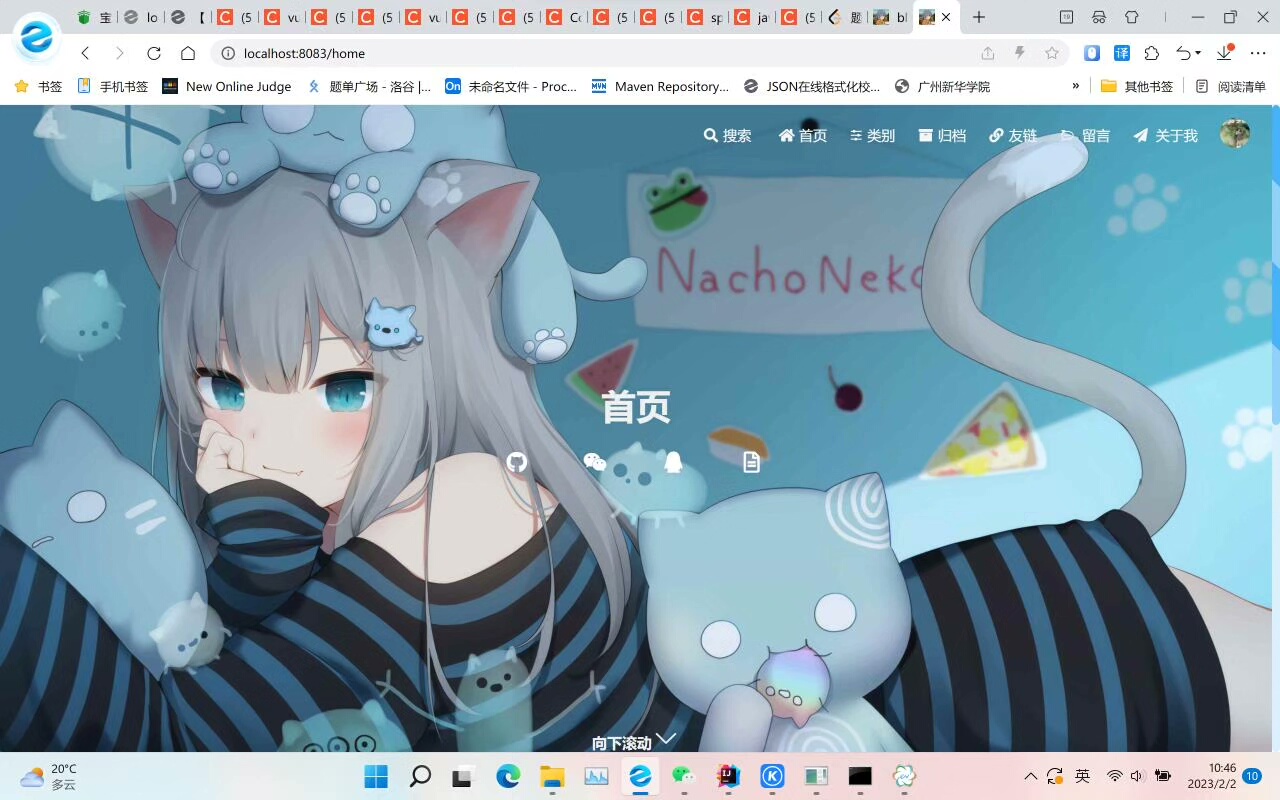Open the 留言 message board page
Screen dimensions: 1280x800
point(1085,135)
